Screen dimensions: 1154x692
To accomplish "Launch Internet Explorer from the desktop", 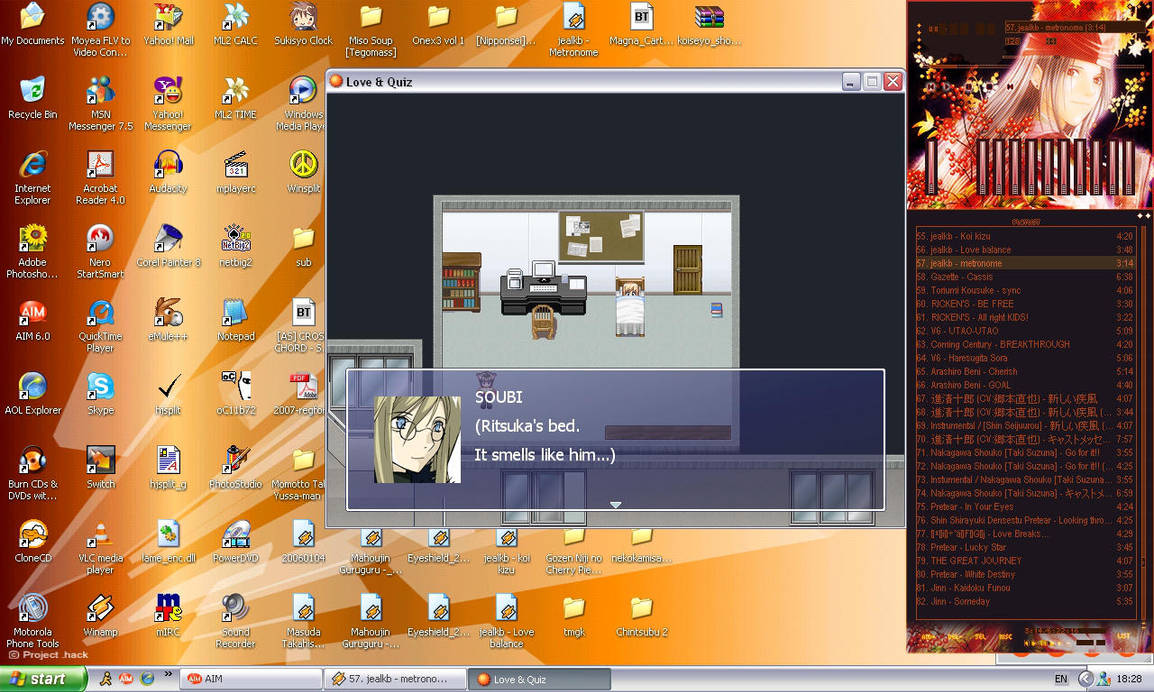I will pyautogui.click(x=32, y=177).
